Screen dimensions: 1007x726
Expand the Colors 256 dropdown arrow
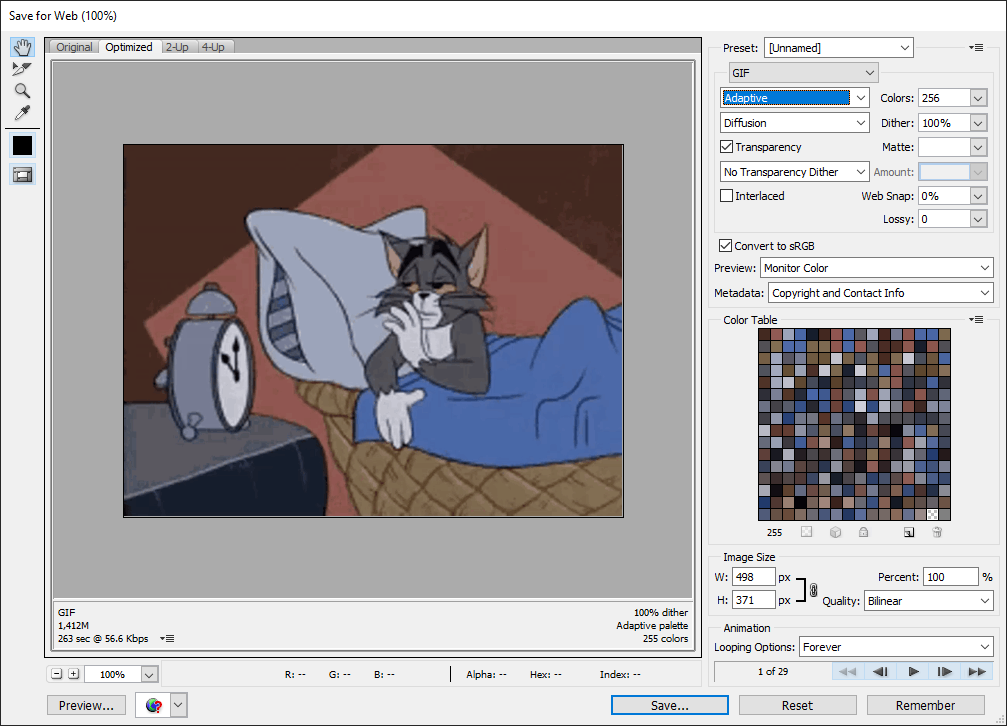pyautogui.click(x=978, y=98)
